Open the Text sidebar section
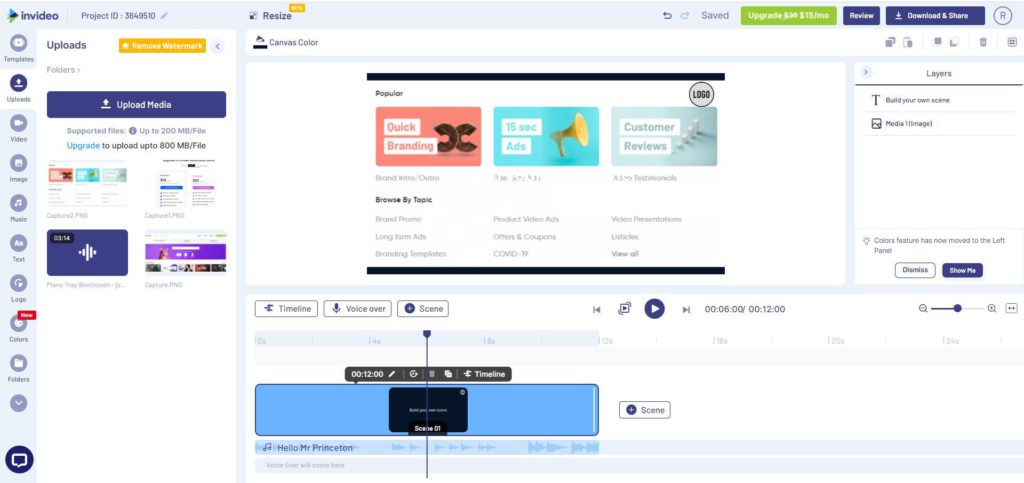The height and width of the screenshot is (483, 1024). coord(18,248)
